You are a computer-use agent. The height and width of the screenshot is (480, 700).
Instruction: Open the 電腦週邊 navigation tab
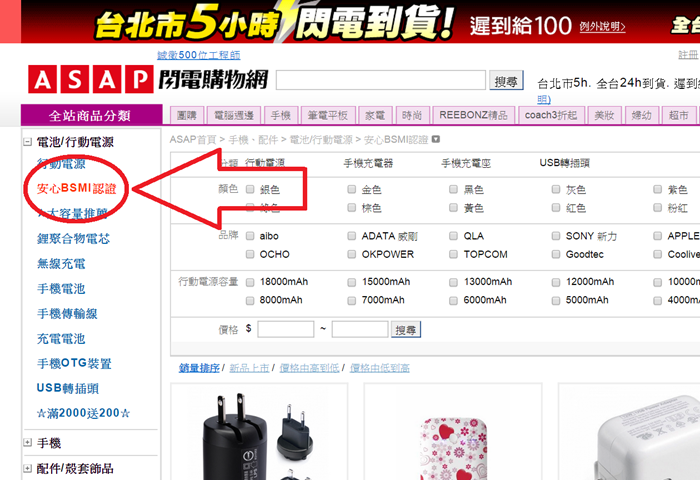234,115
